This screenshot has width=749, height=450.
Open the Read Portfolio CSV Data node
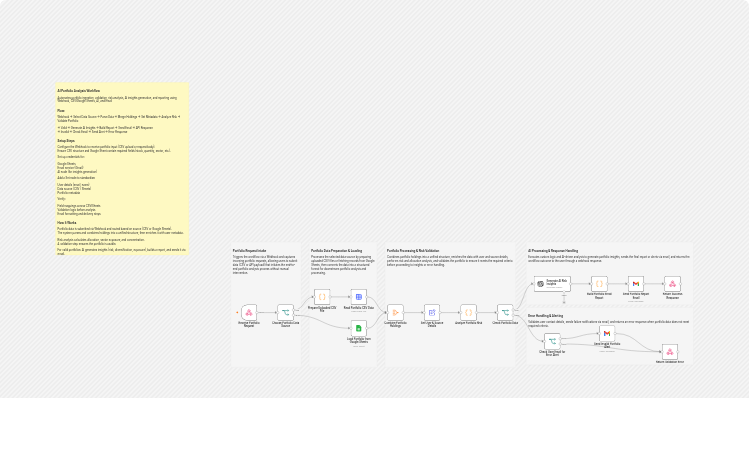pyautogui.click(x=359, y=297)
